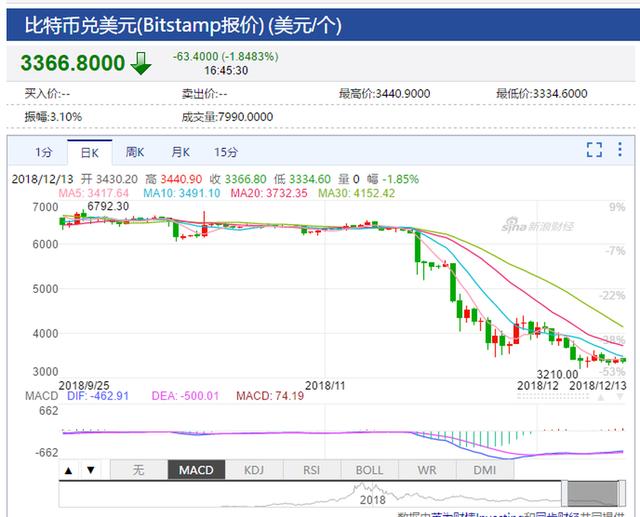This screenshot has height=517, width=640.
Task: Click the change value -63.4000 (-1.8483%)
Action: click(x=226, y=56)
